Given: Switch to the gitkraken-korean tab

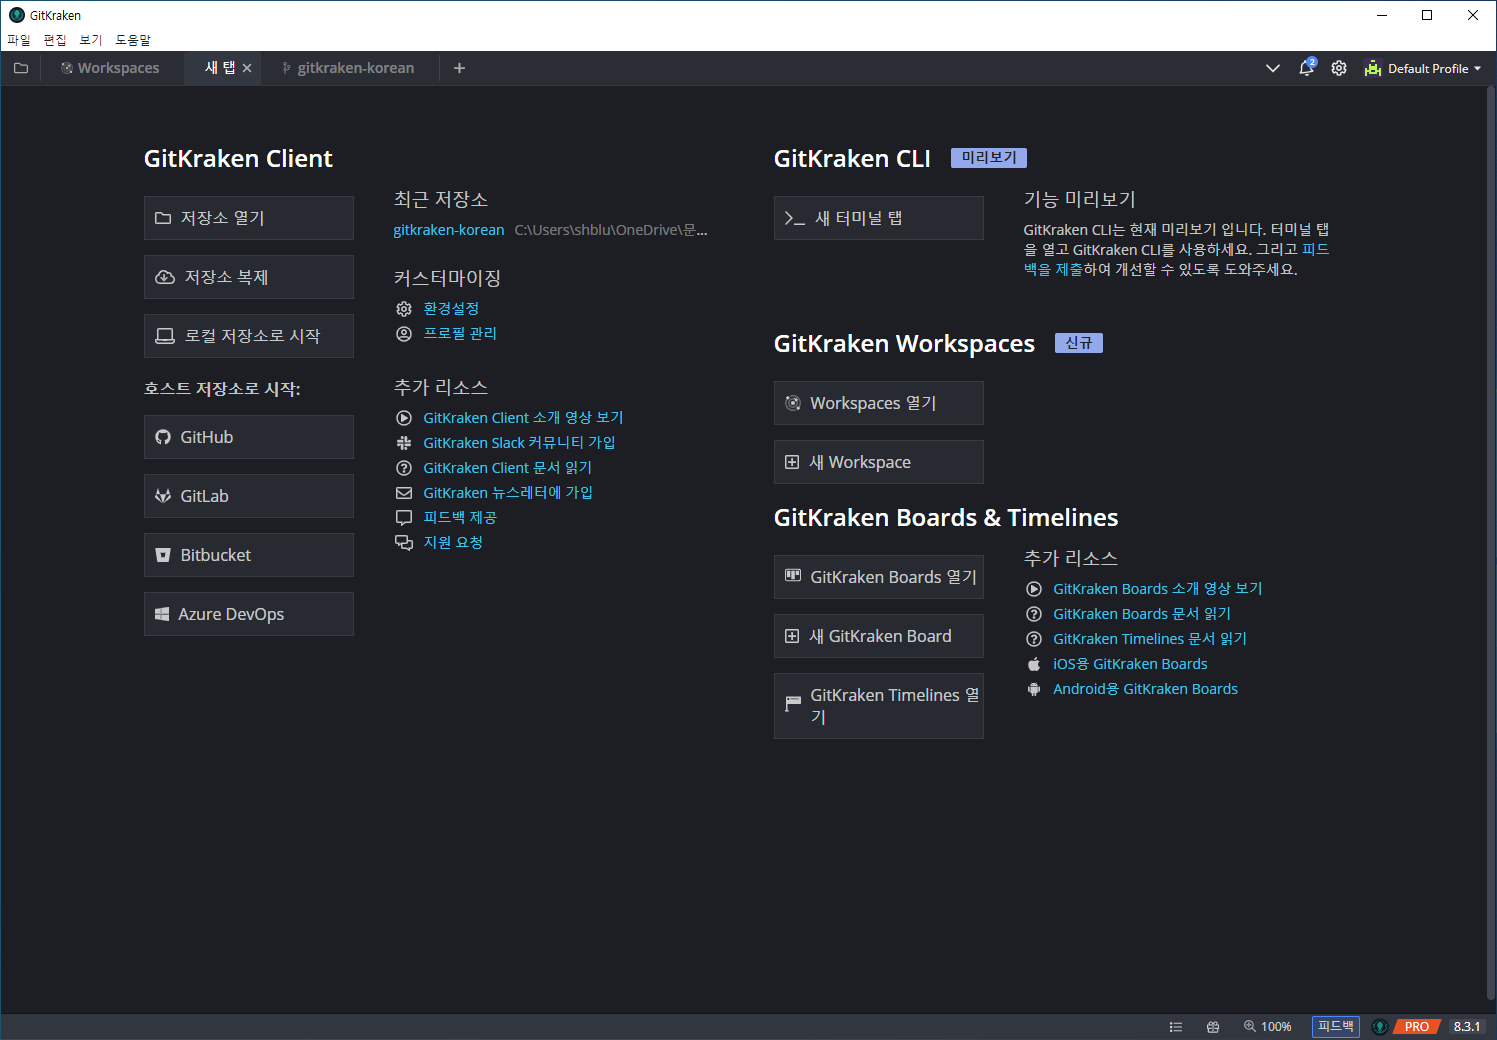Looking at the screenshot, I should click(348, 68).
